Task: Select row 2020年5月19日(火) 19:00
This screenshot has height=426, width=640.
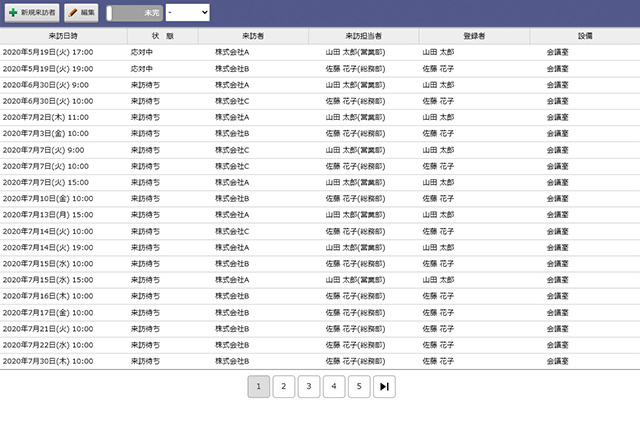Action: 320,69
